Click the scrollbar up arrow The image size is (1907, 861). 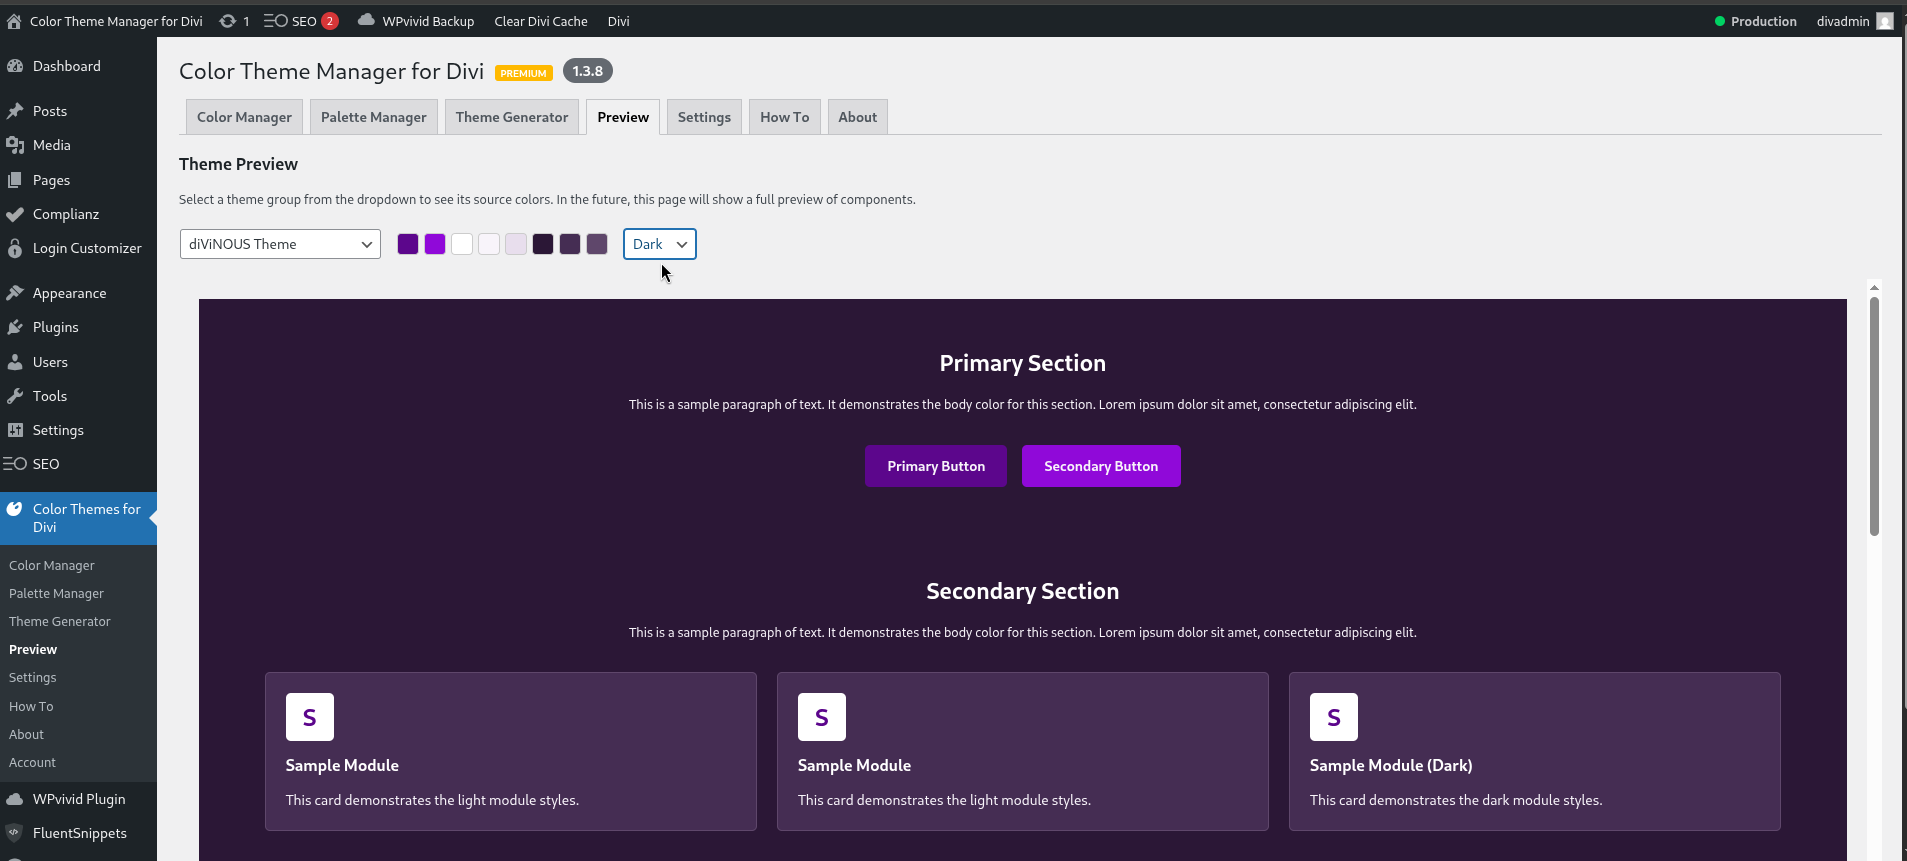[1874, 287]
